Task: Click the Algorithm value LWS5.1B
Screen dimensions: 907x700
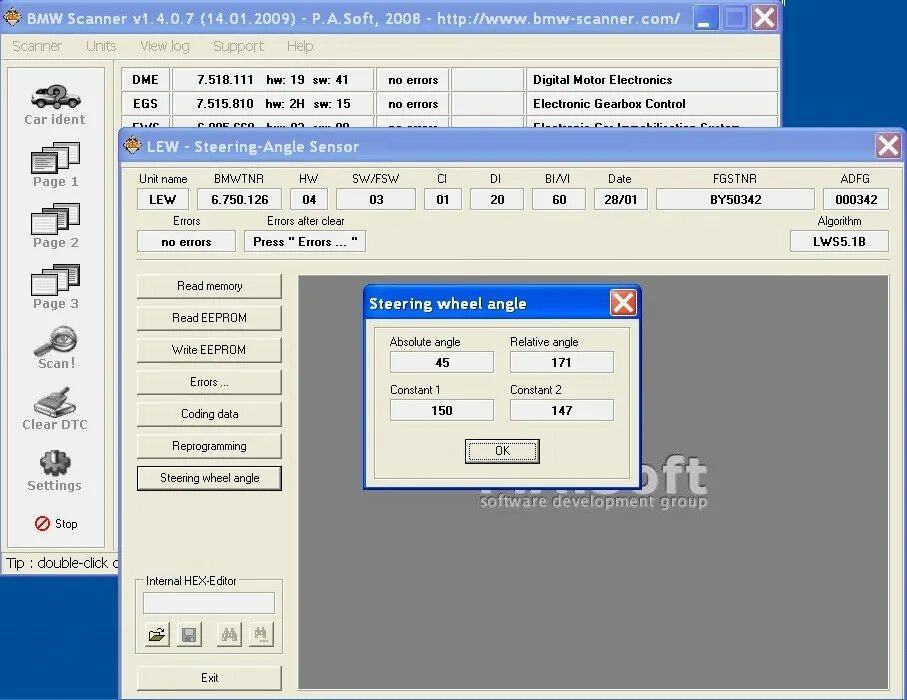Action: pos(839,242)
